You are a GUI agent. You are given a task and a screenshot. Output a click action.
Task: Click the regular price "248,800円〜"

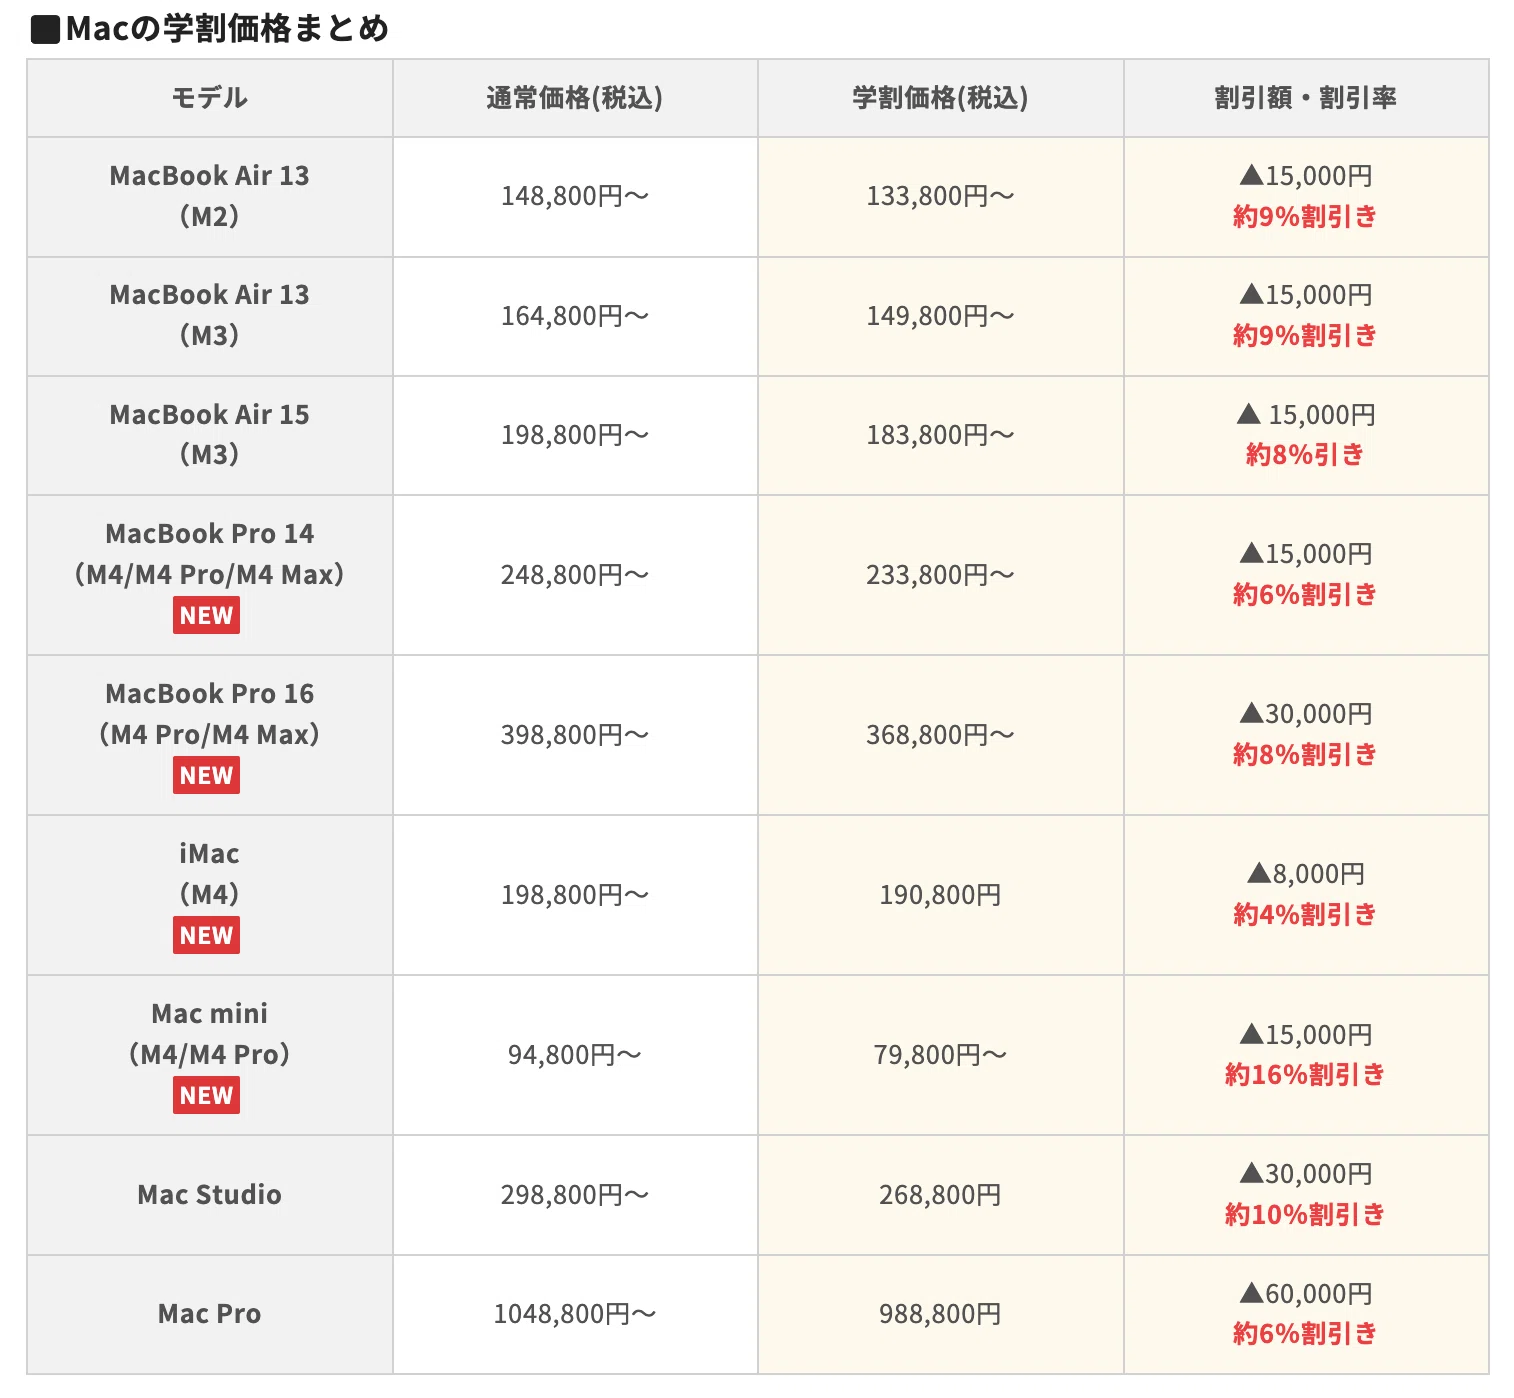pyautogui.click(x=575, y=575)
